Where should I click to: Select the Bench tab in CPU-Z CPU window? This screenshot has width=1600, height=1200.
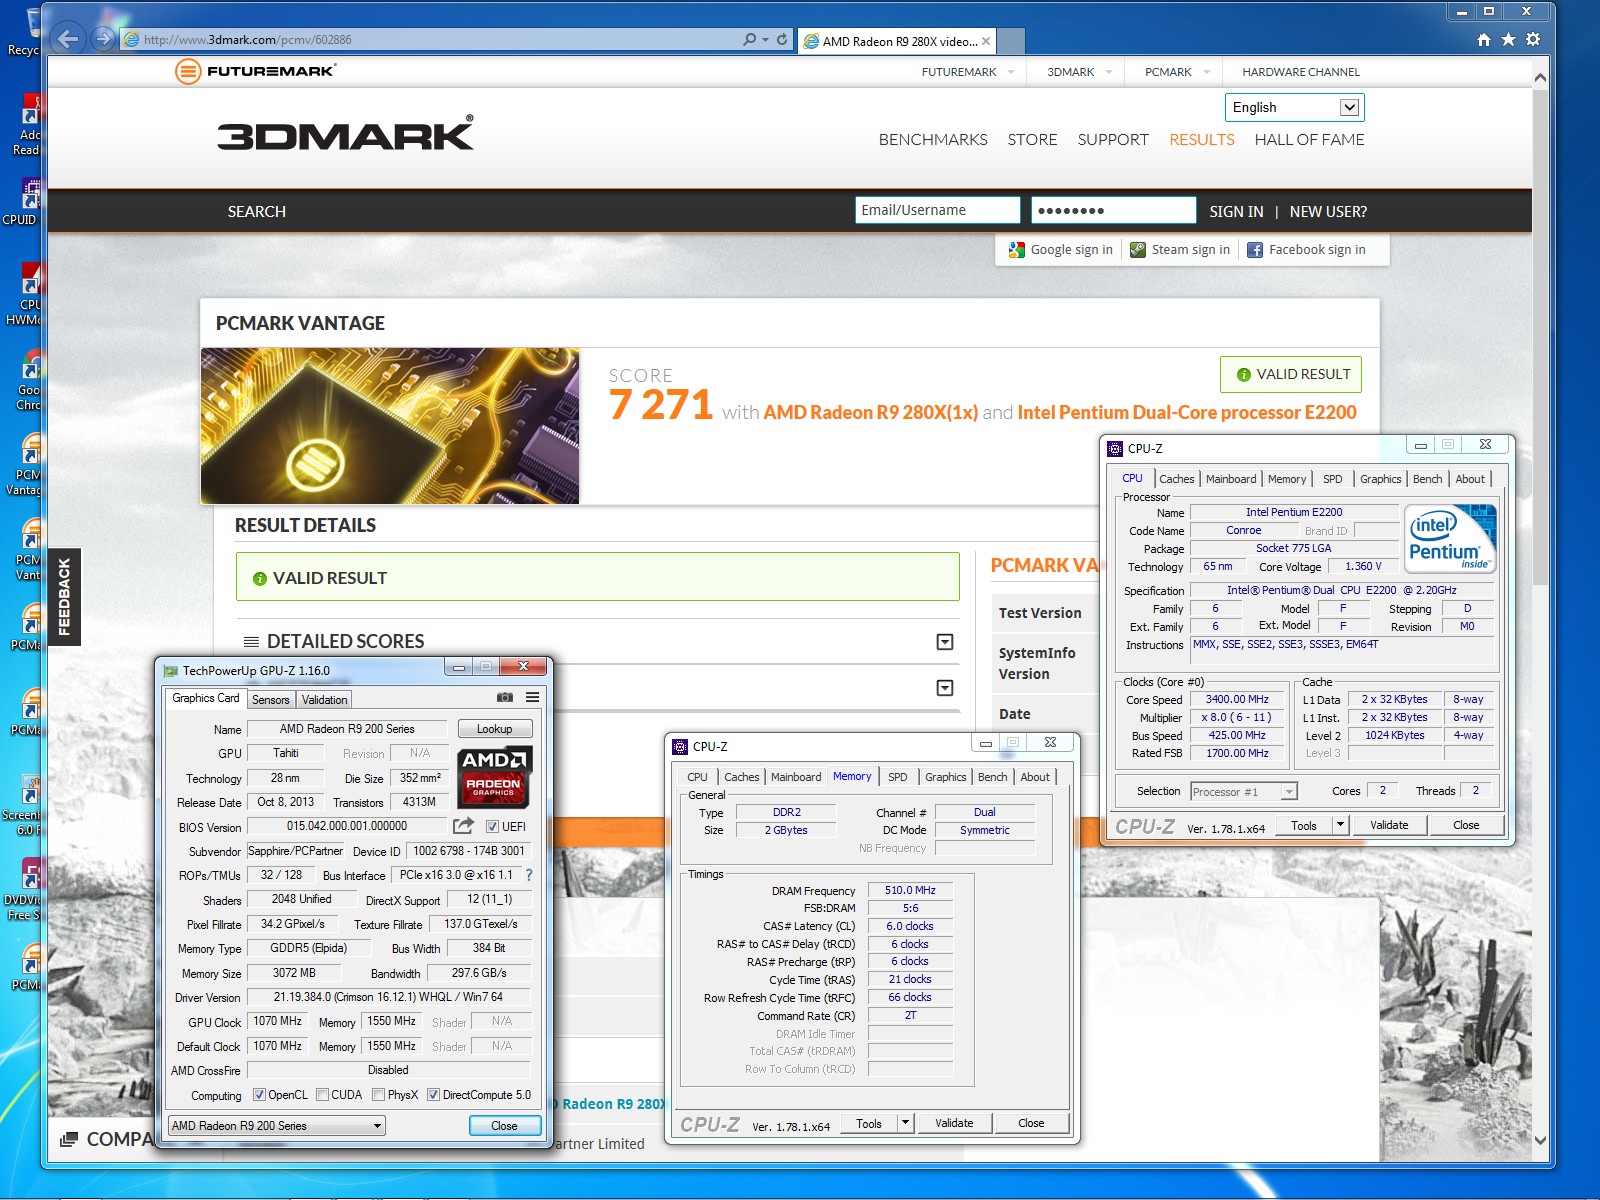1427,479
